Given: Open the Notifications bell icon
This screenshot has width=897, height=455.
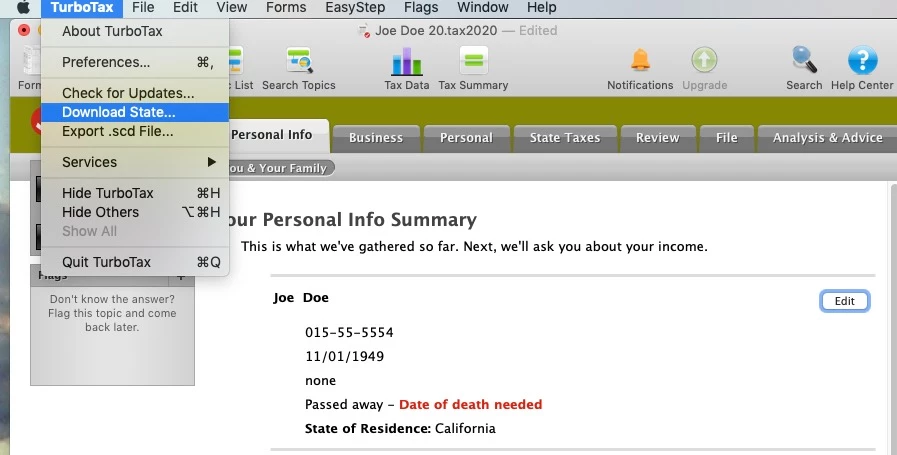Looking at the screenshot, I should click(x=640, y=61).
